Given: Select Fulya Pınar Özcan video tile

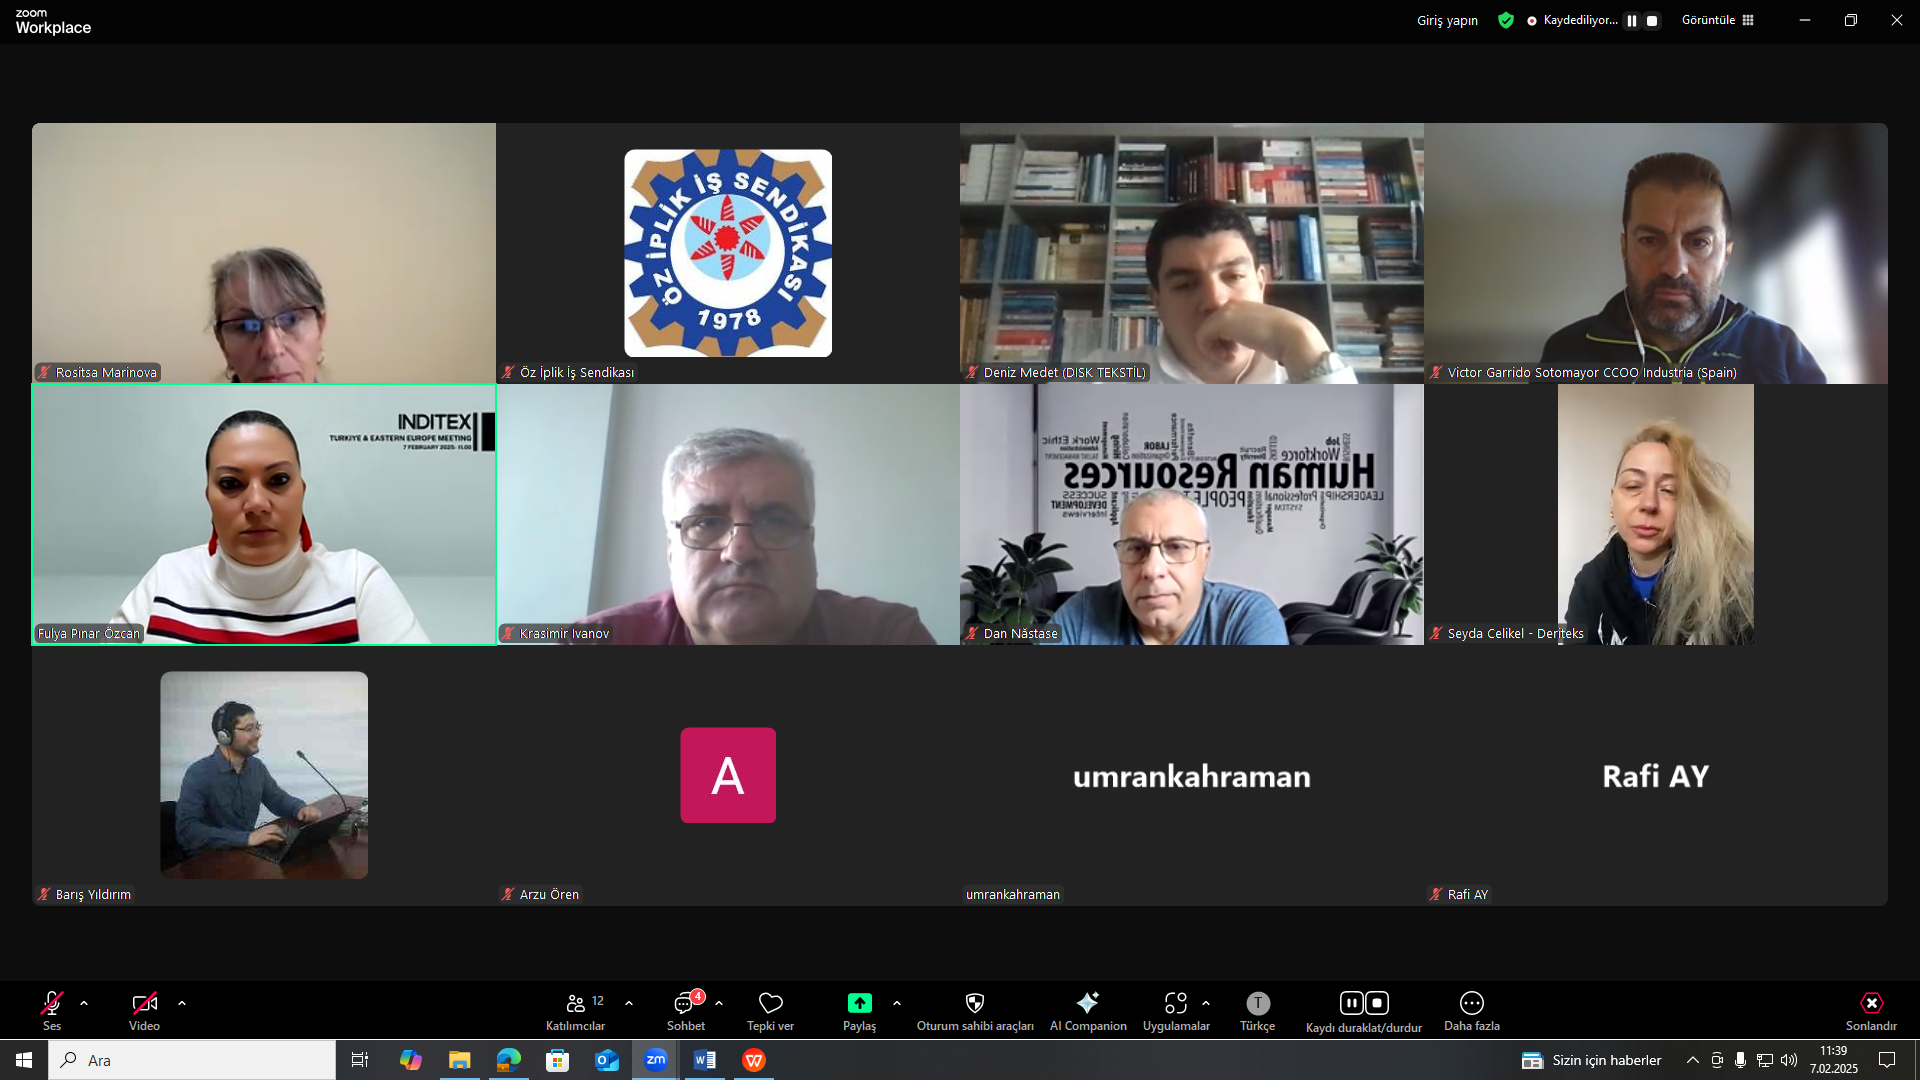Looking at the screenshot, I should point(264,514).
